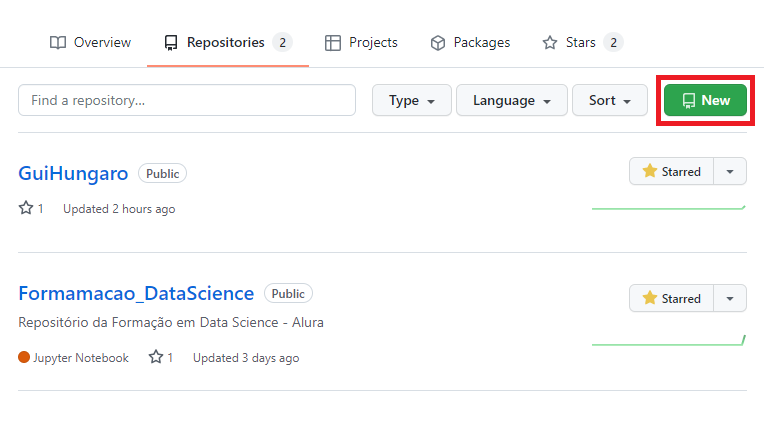This screenshot has height=427, width=764.
Task: Open the Language filter dropdown
Action: [x=512, y=100]
